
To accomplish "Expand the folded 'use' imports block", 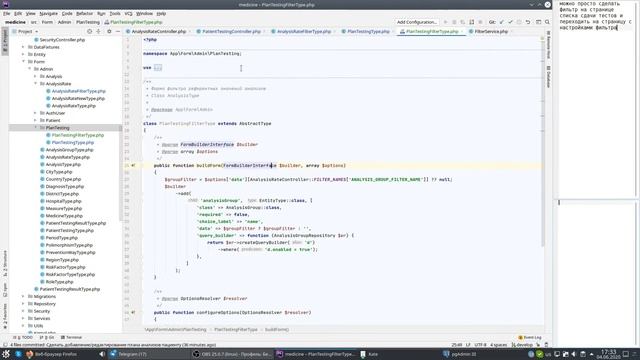I will tap(158, 68).
